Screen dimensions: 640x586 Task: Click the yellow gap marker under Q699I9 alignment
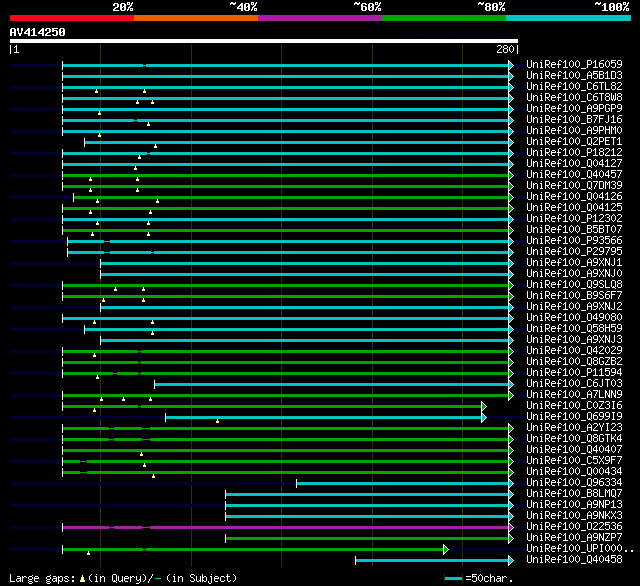(x=218, y=421)
